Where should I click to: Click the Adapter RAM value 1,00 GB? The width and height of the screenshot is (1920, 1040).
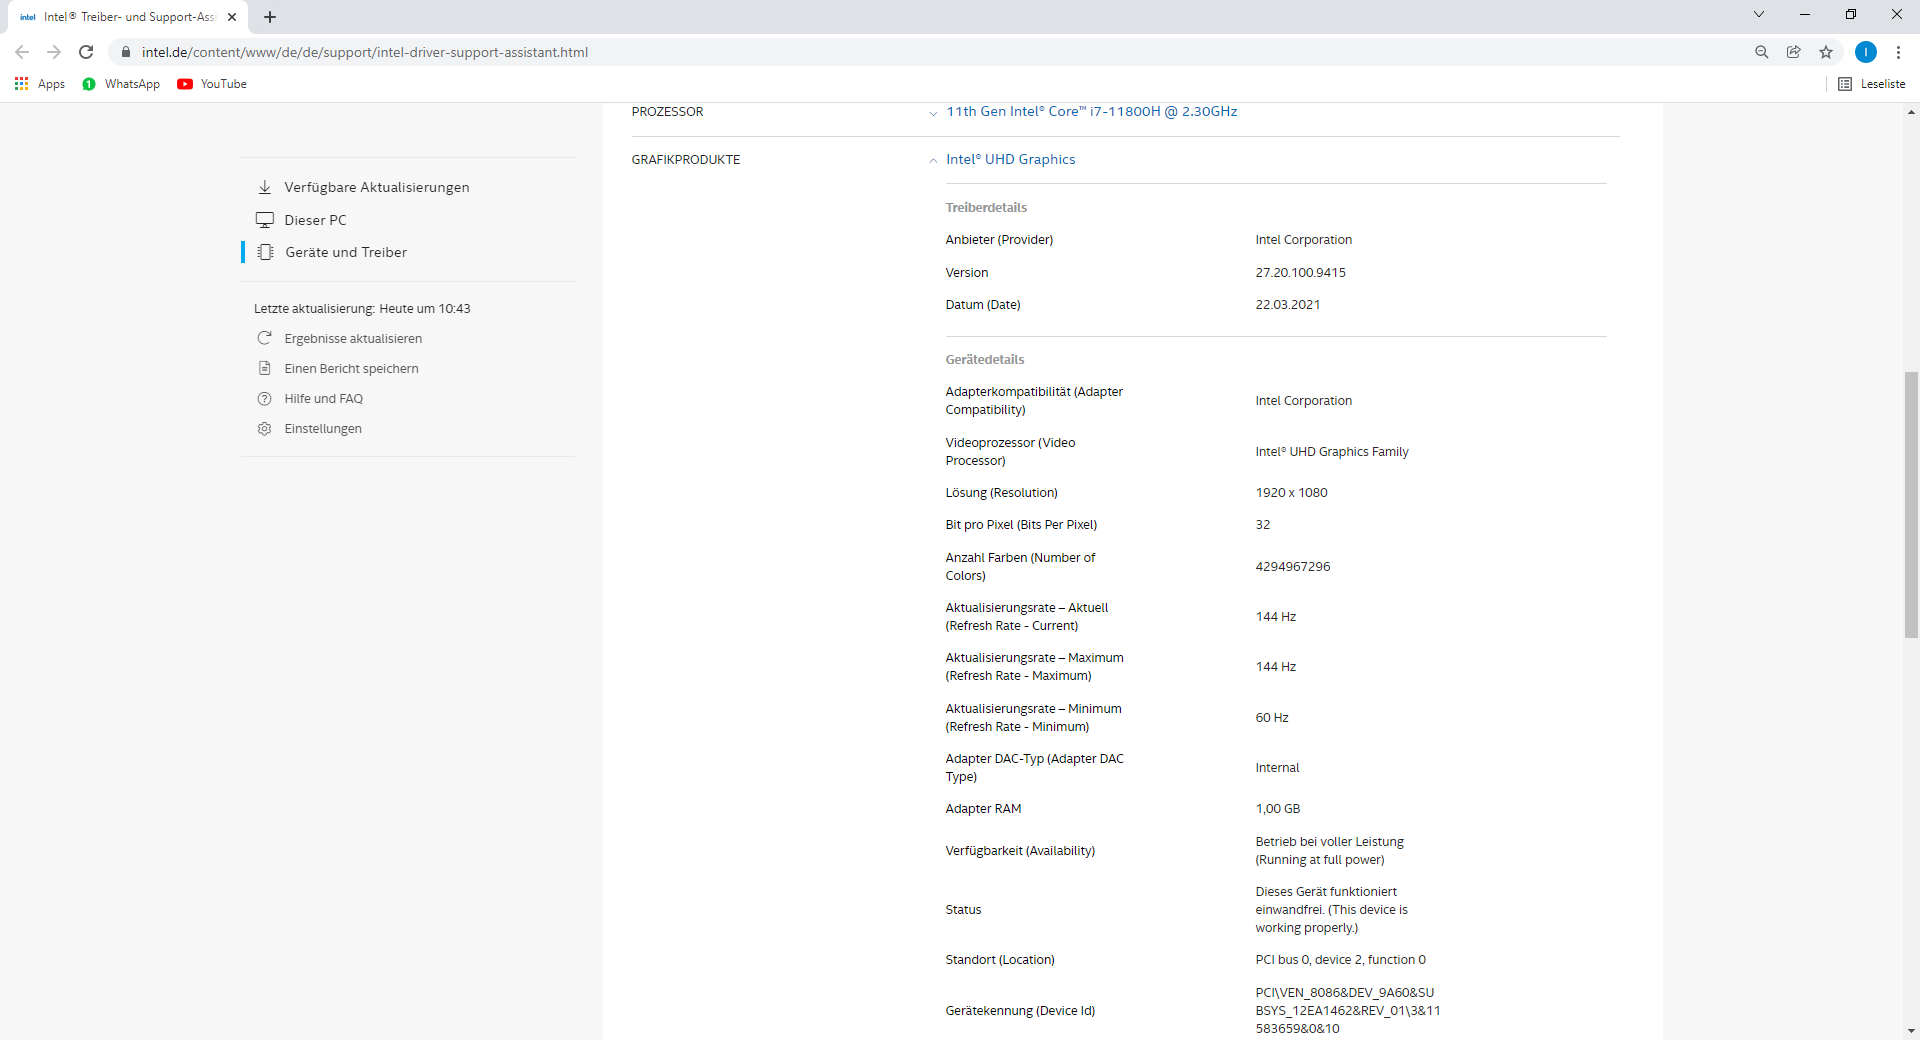point(1277,808)
